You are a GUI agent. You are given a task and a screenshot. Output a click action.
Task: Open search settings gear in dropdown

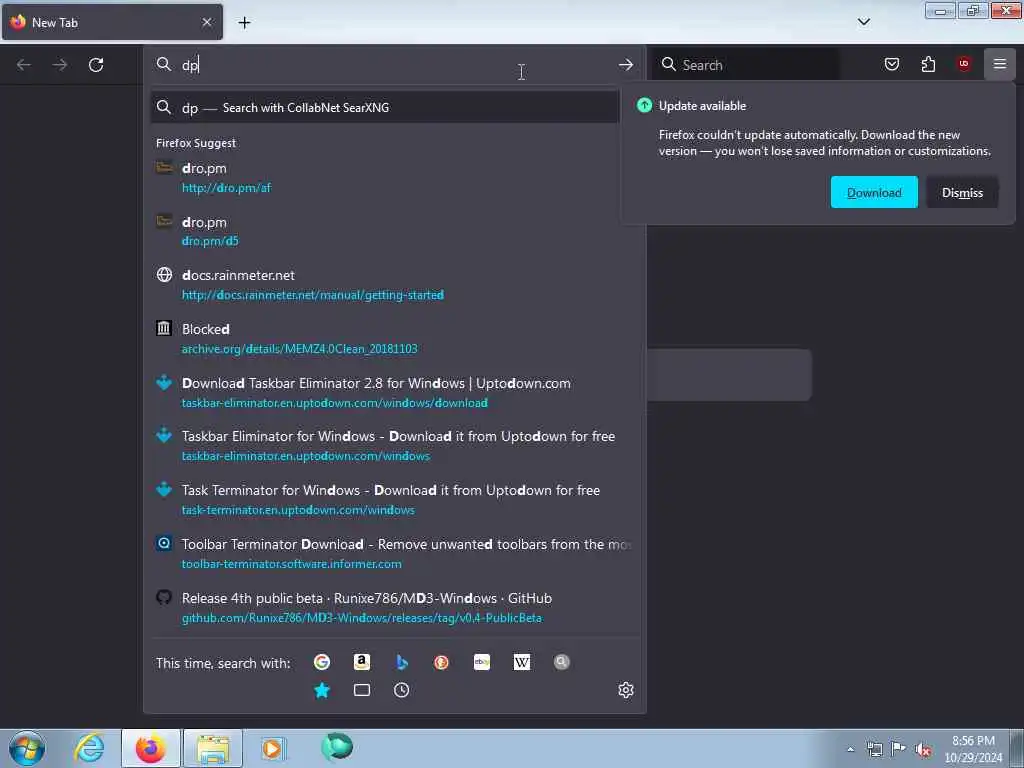click(x=626, y=690)
